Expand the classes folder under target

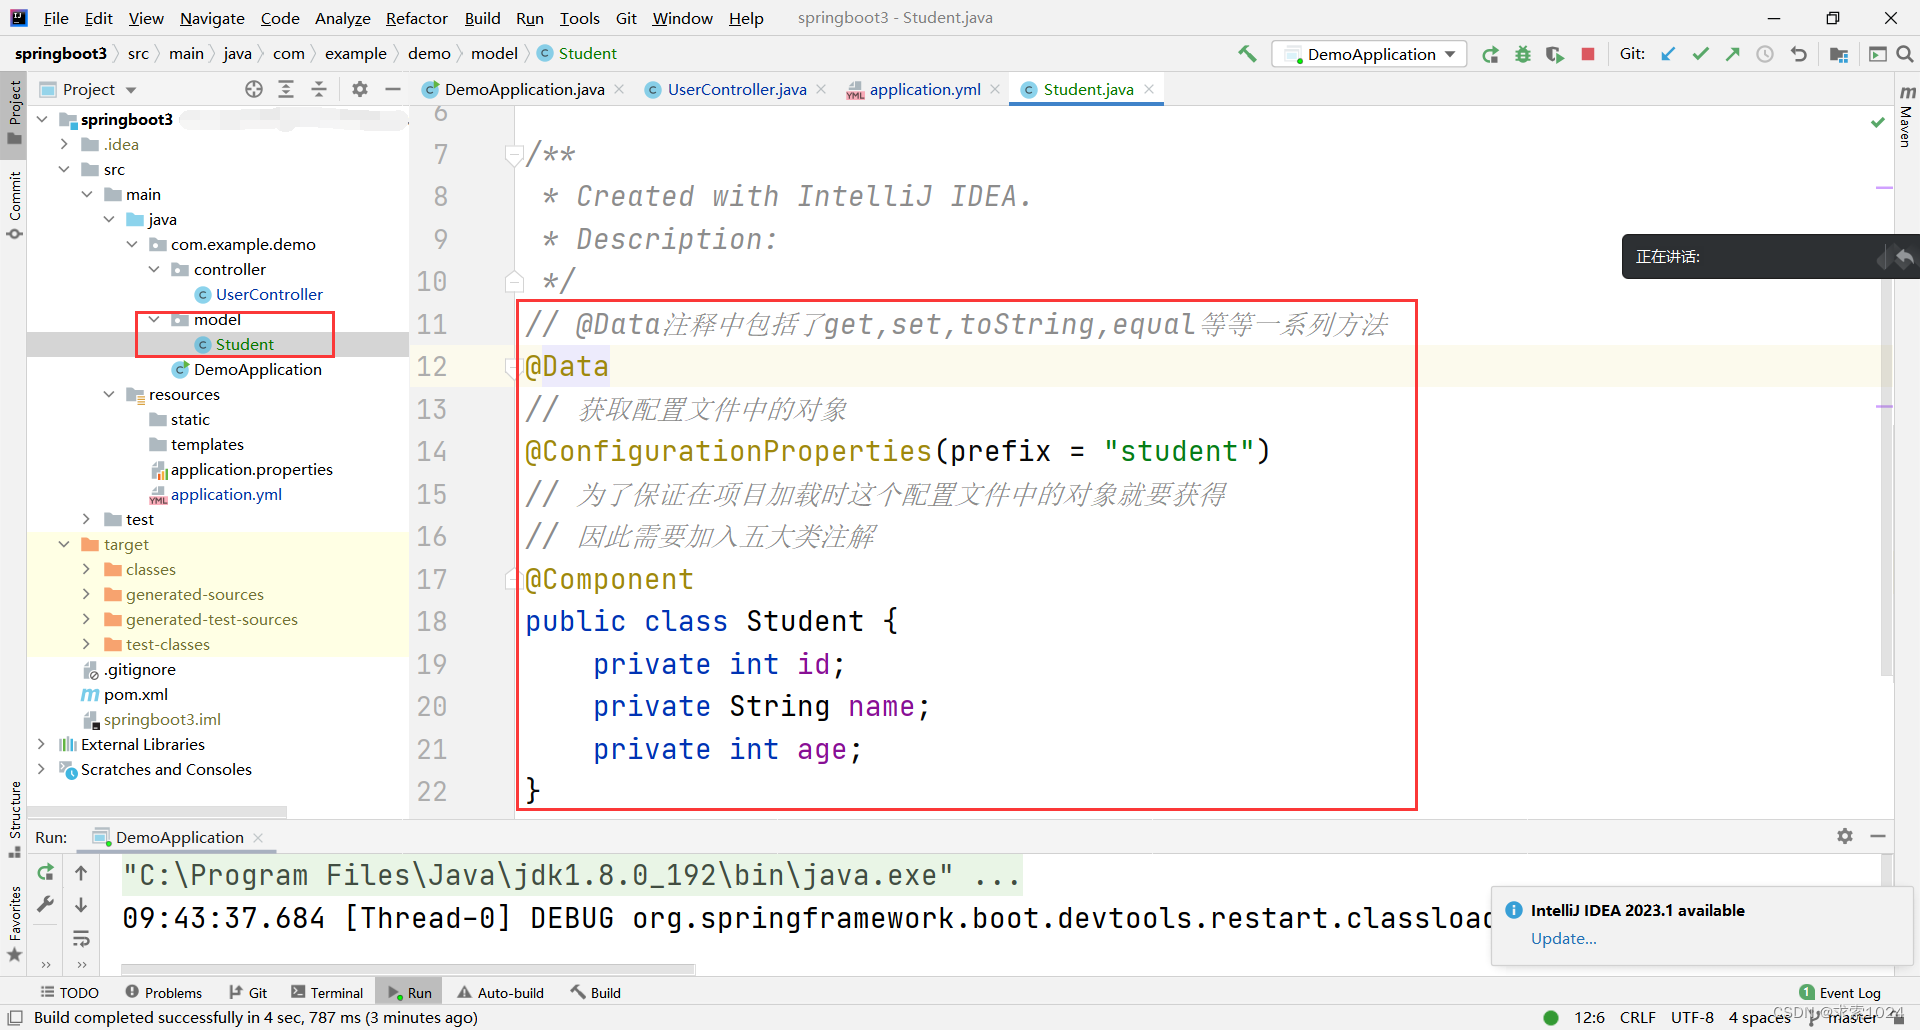[x=86, y=569]
